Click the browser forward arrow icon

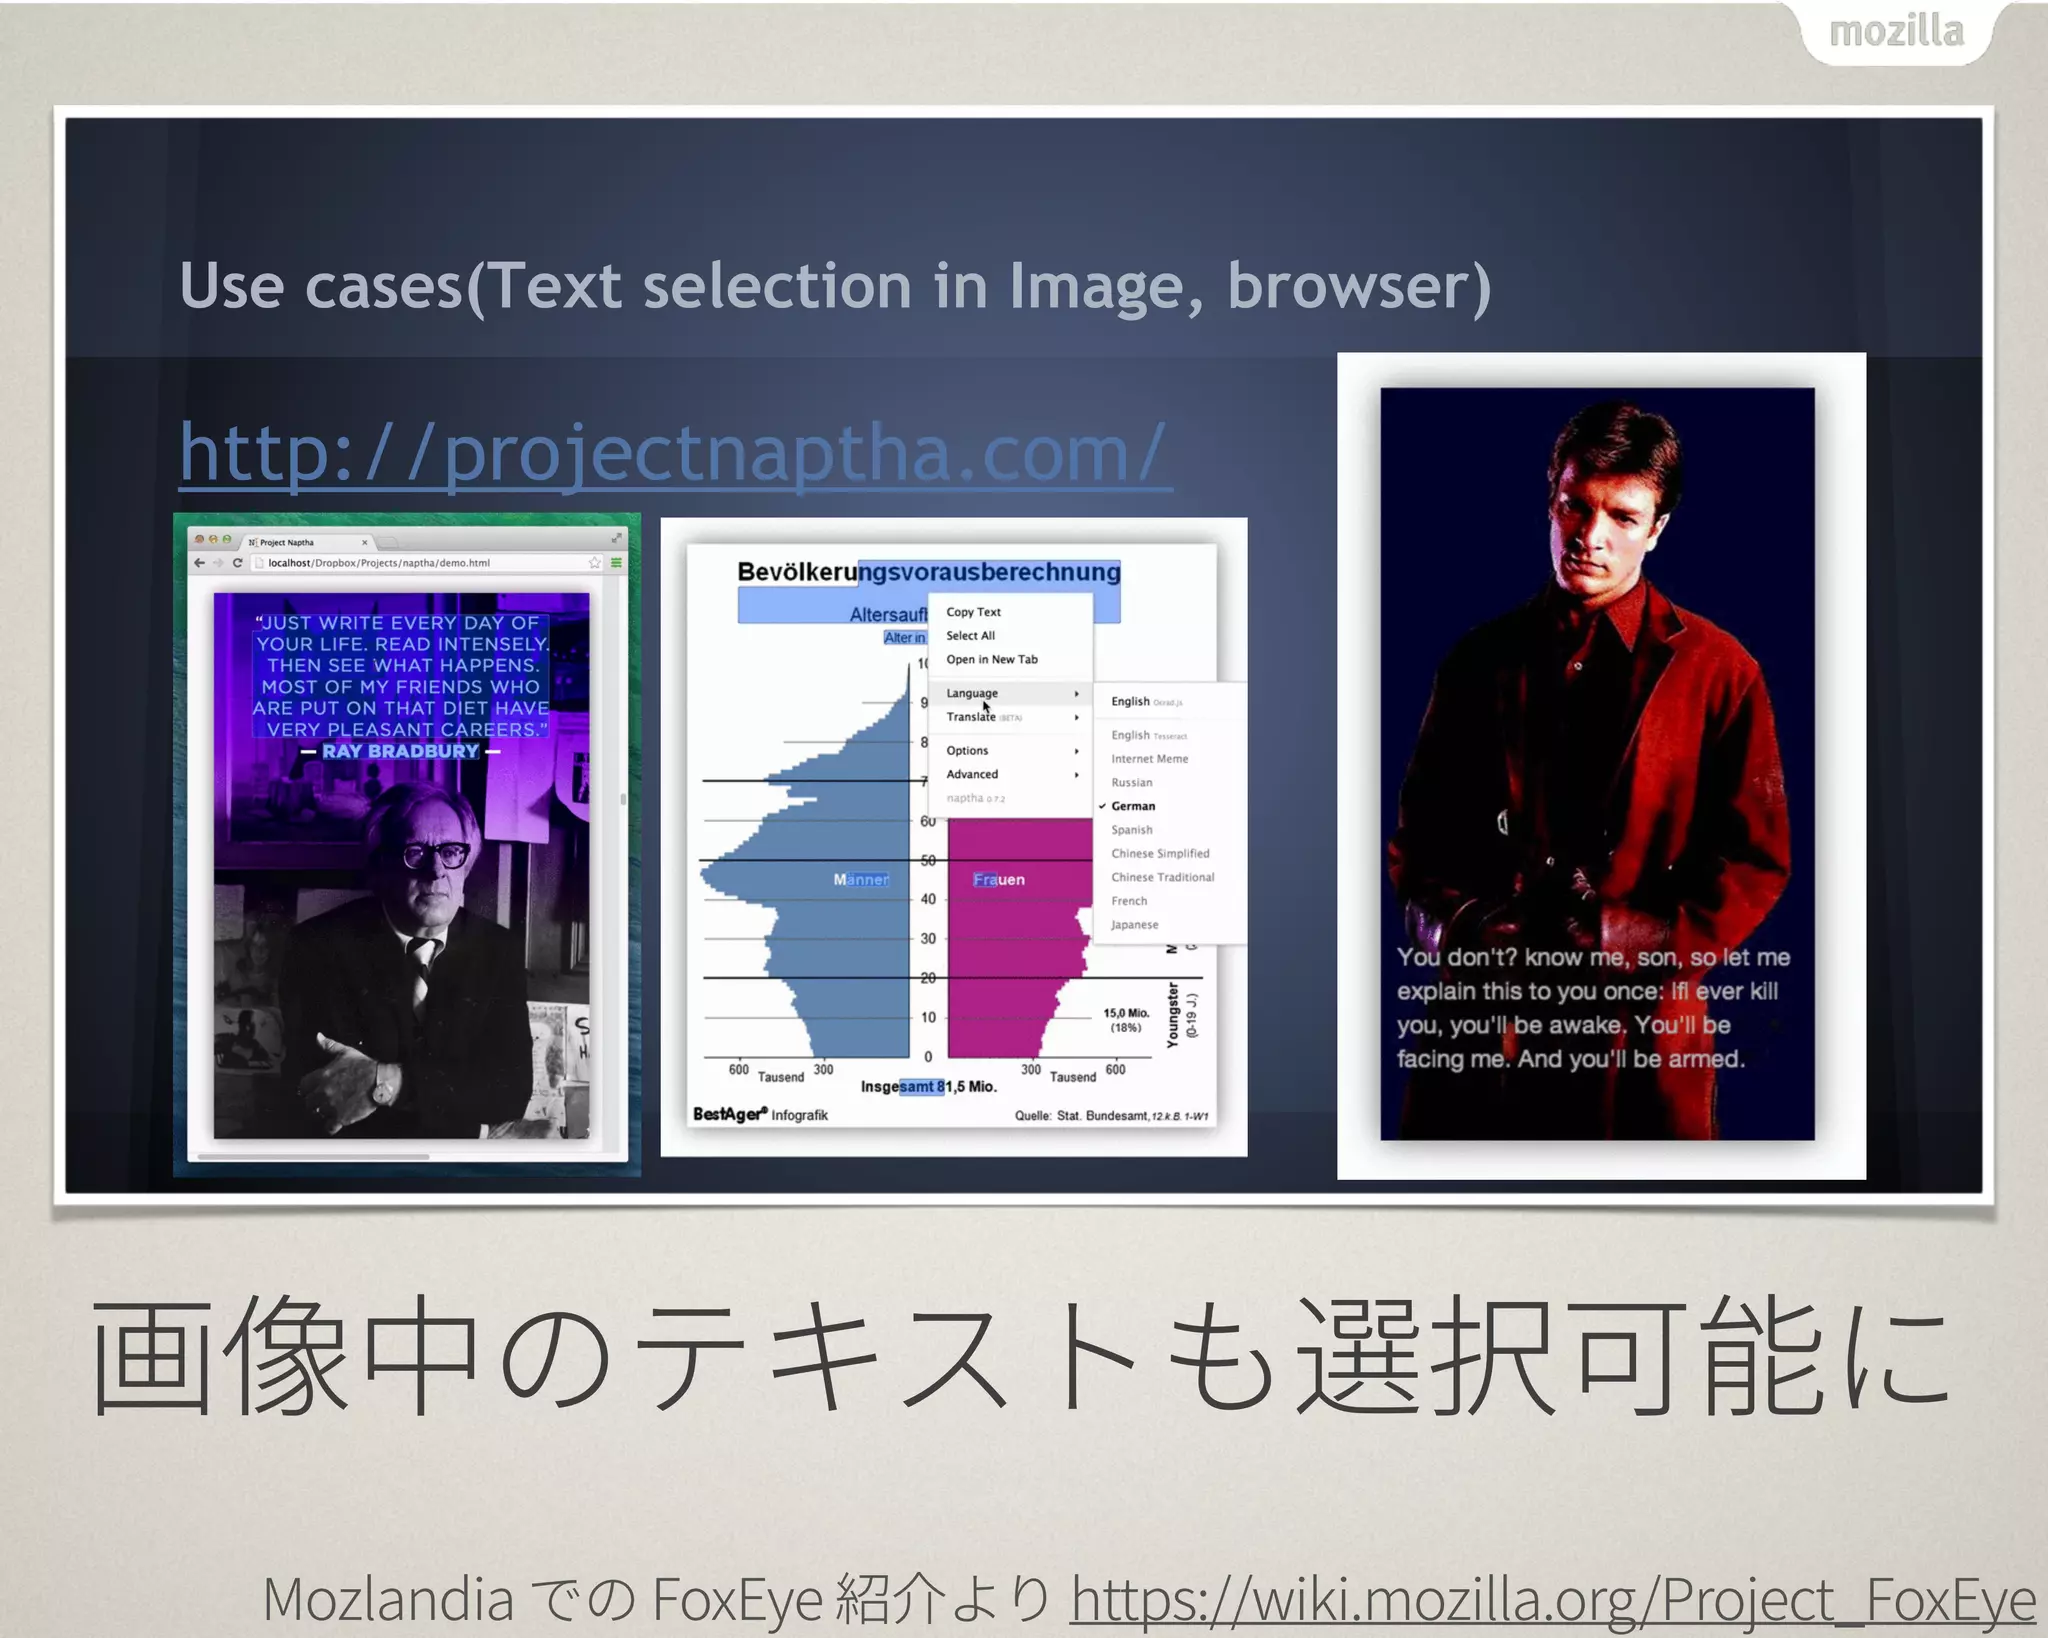(218, 563)
